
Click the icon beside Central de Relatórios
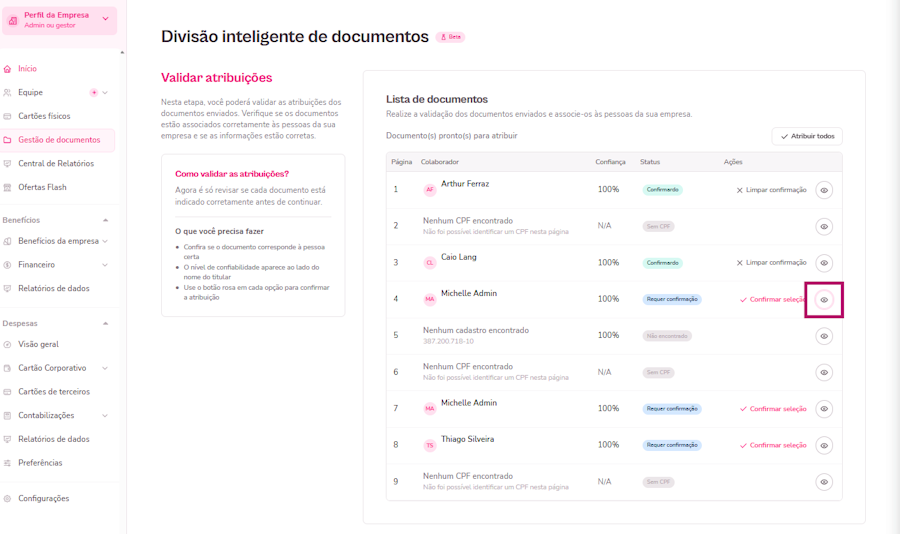[7, 164]
